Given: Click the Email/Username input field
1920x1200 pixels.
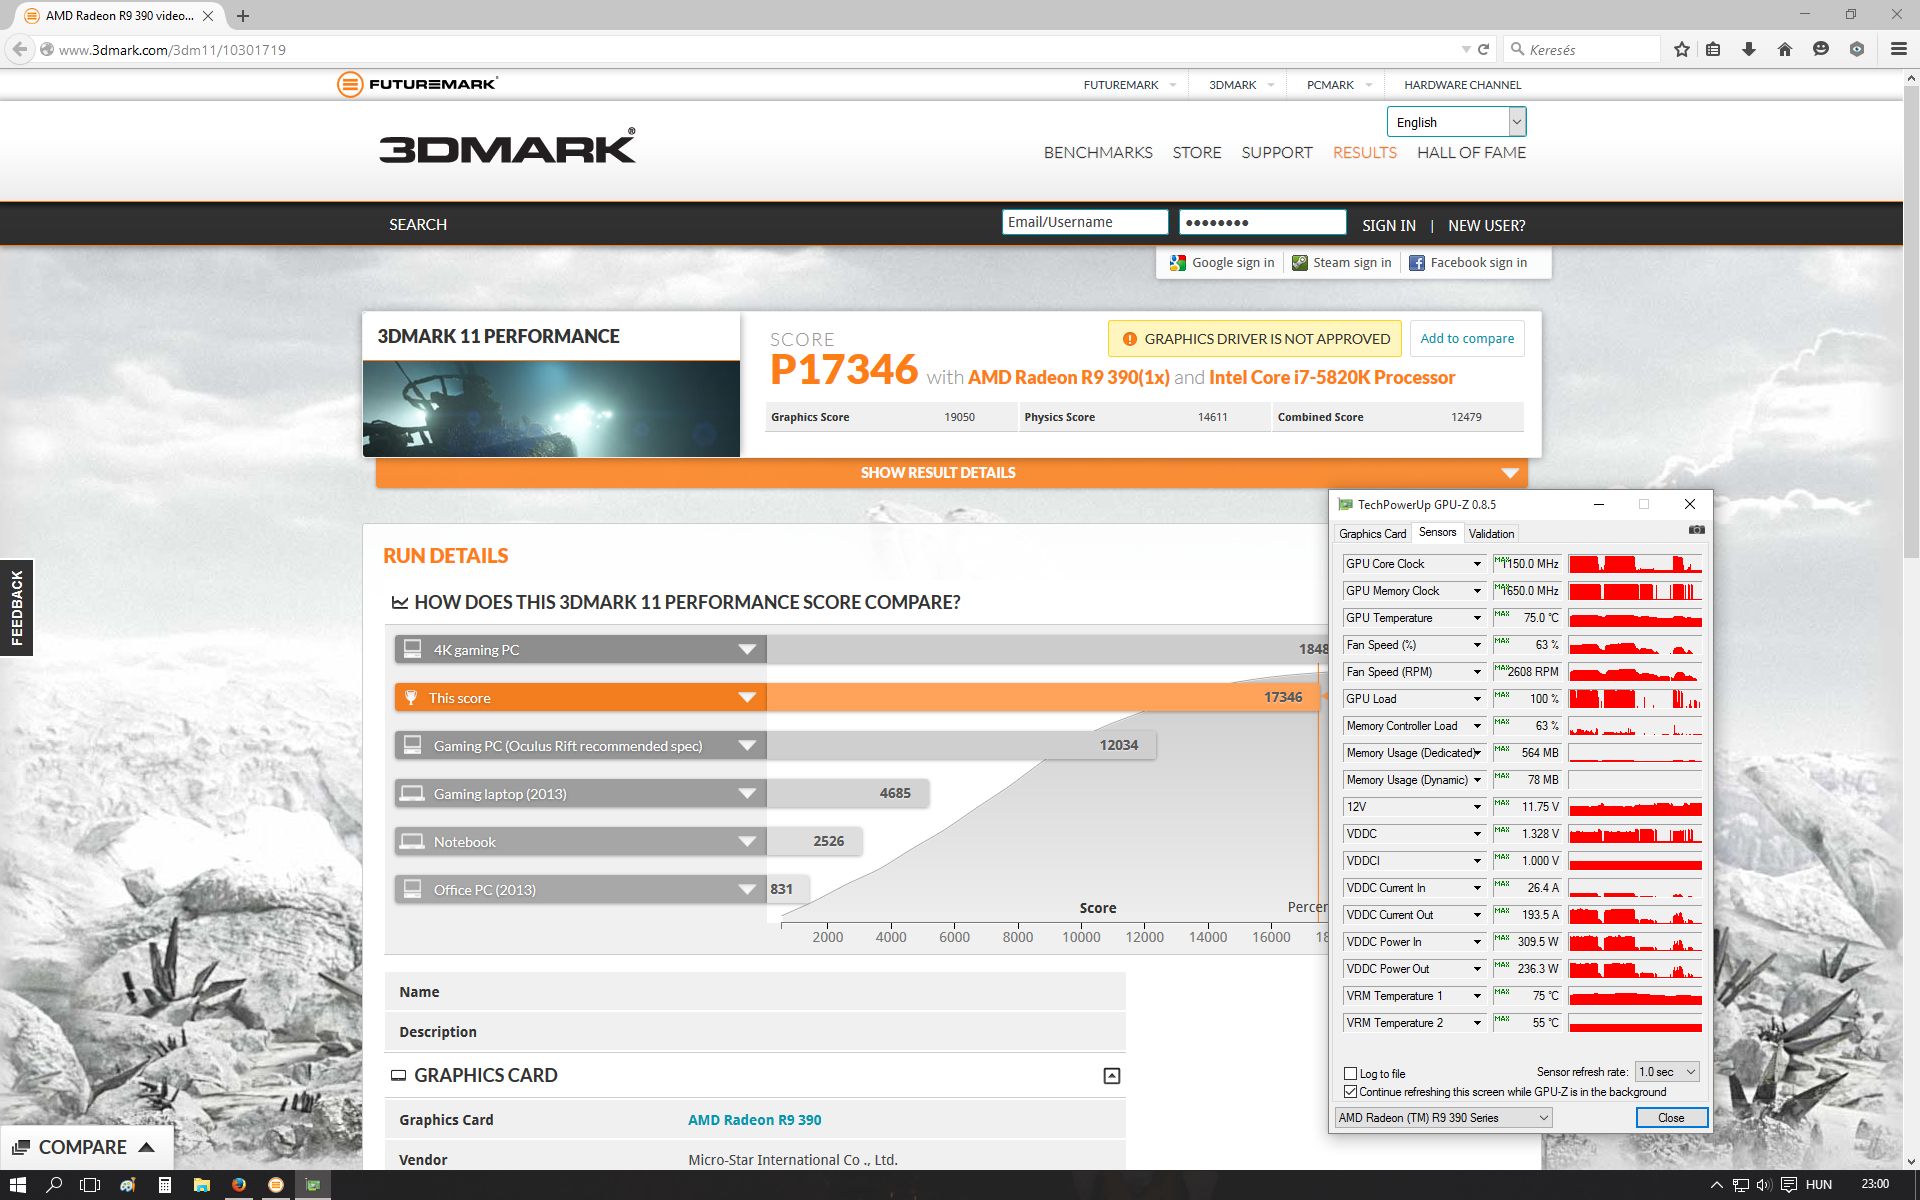Looking at the screenshot, I should (x=1085, y=222).
